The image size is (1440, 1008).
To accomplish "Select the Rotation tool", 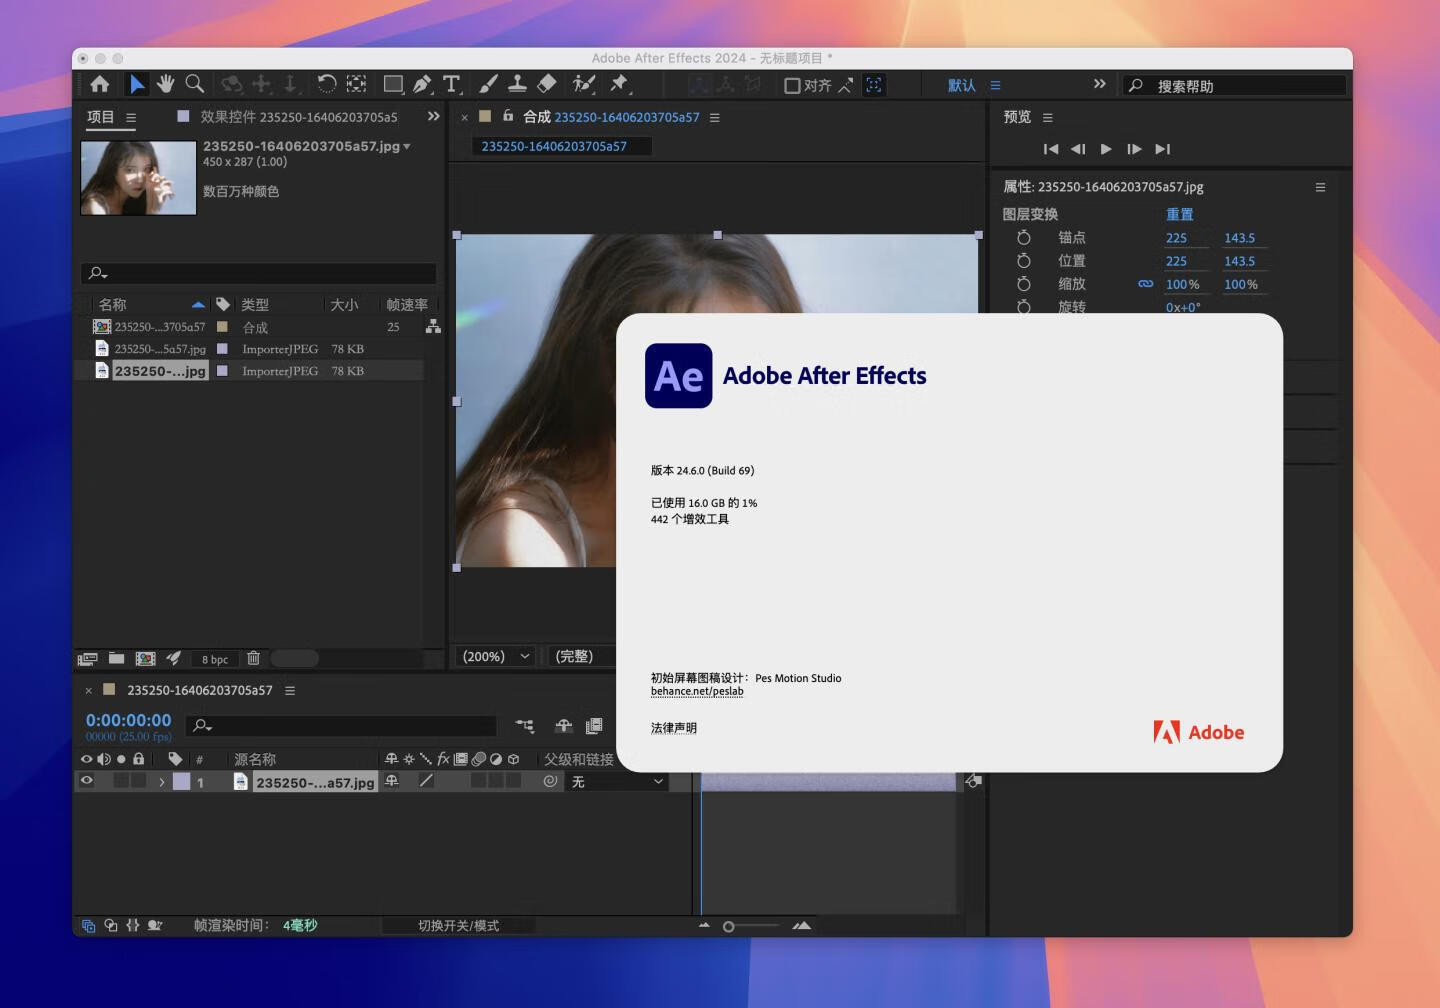I will (x=327, y=85).
